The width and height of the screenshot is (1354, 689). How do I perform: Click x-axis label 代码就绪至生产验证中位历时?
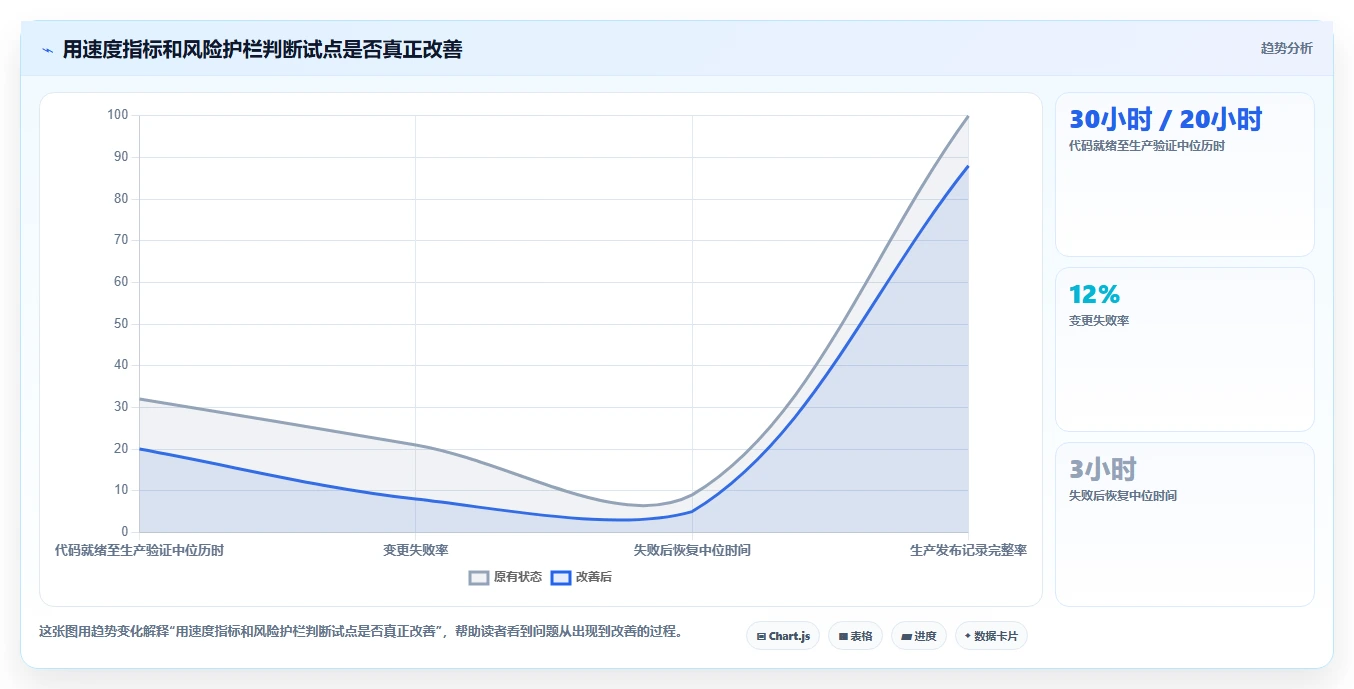pos(139,550)
